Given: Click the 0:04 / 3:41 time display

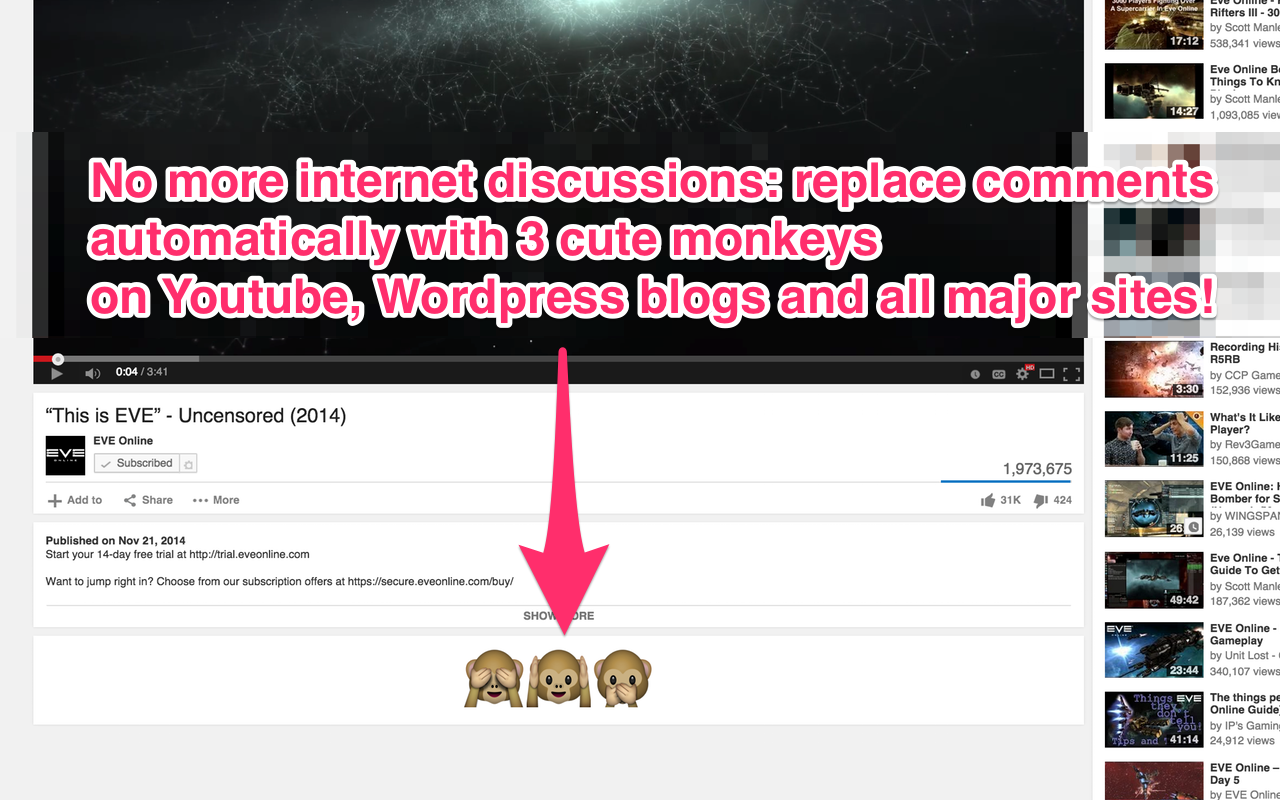Looking at the screenshot, I should click(142, 372).
